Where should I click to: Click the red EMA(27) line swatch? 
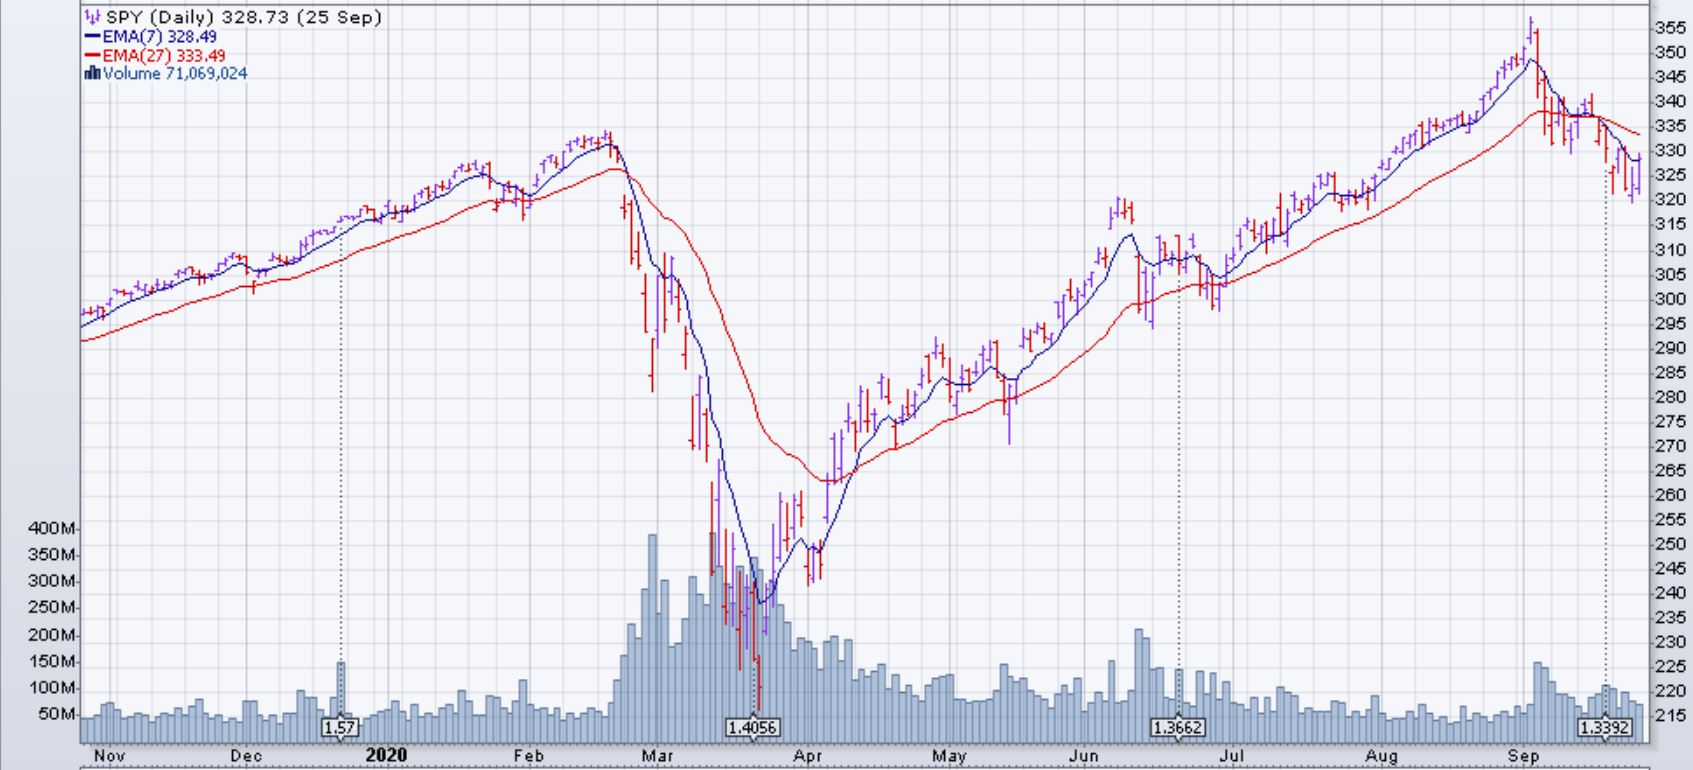93,55
